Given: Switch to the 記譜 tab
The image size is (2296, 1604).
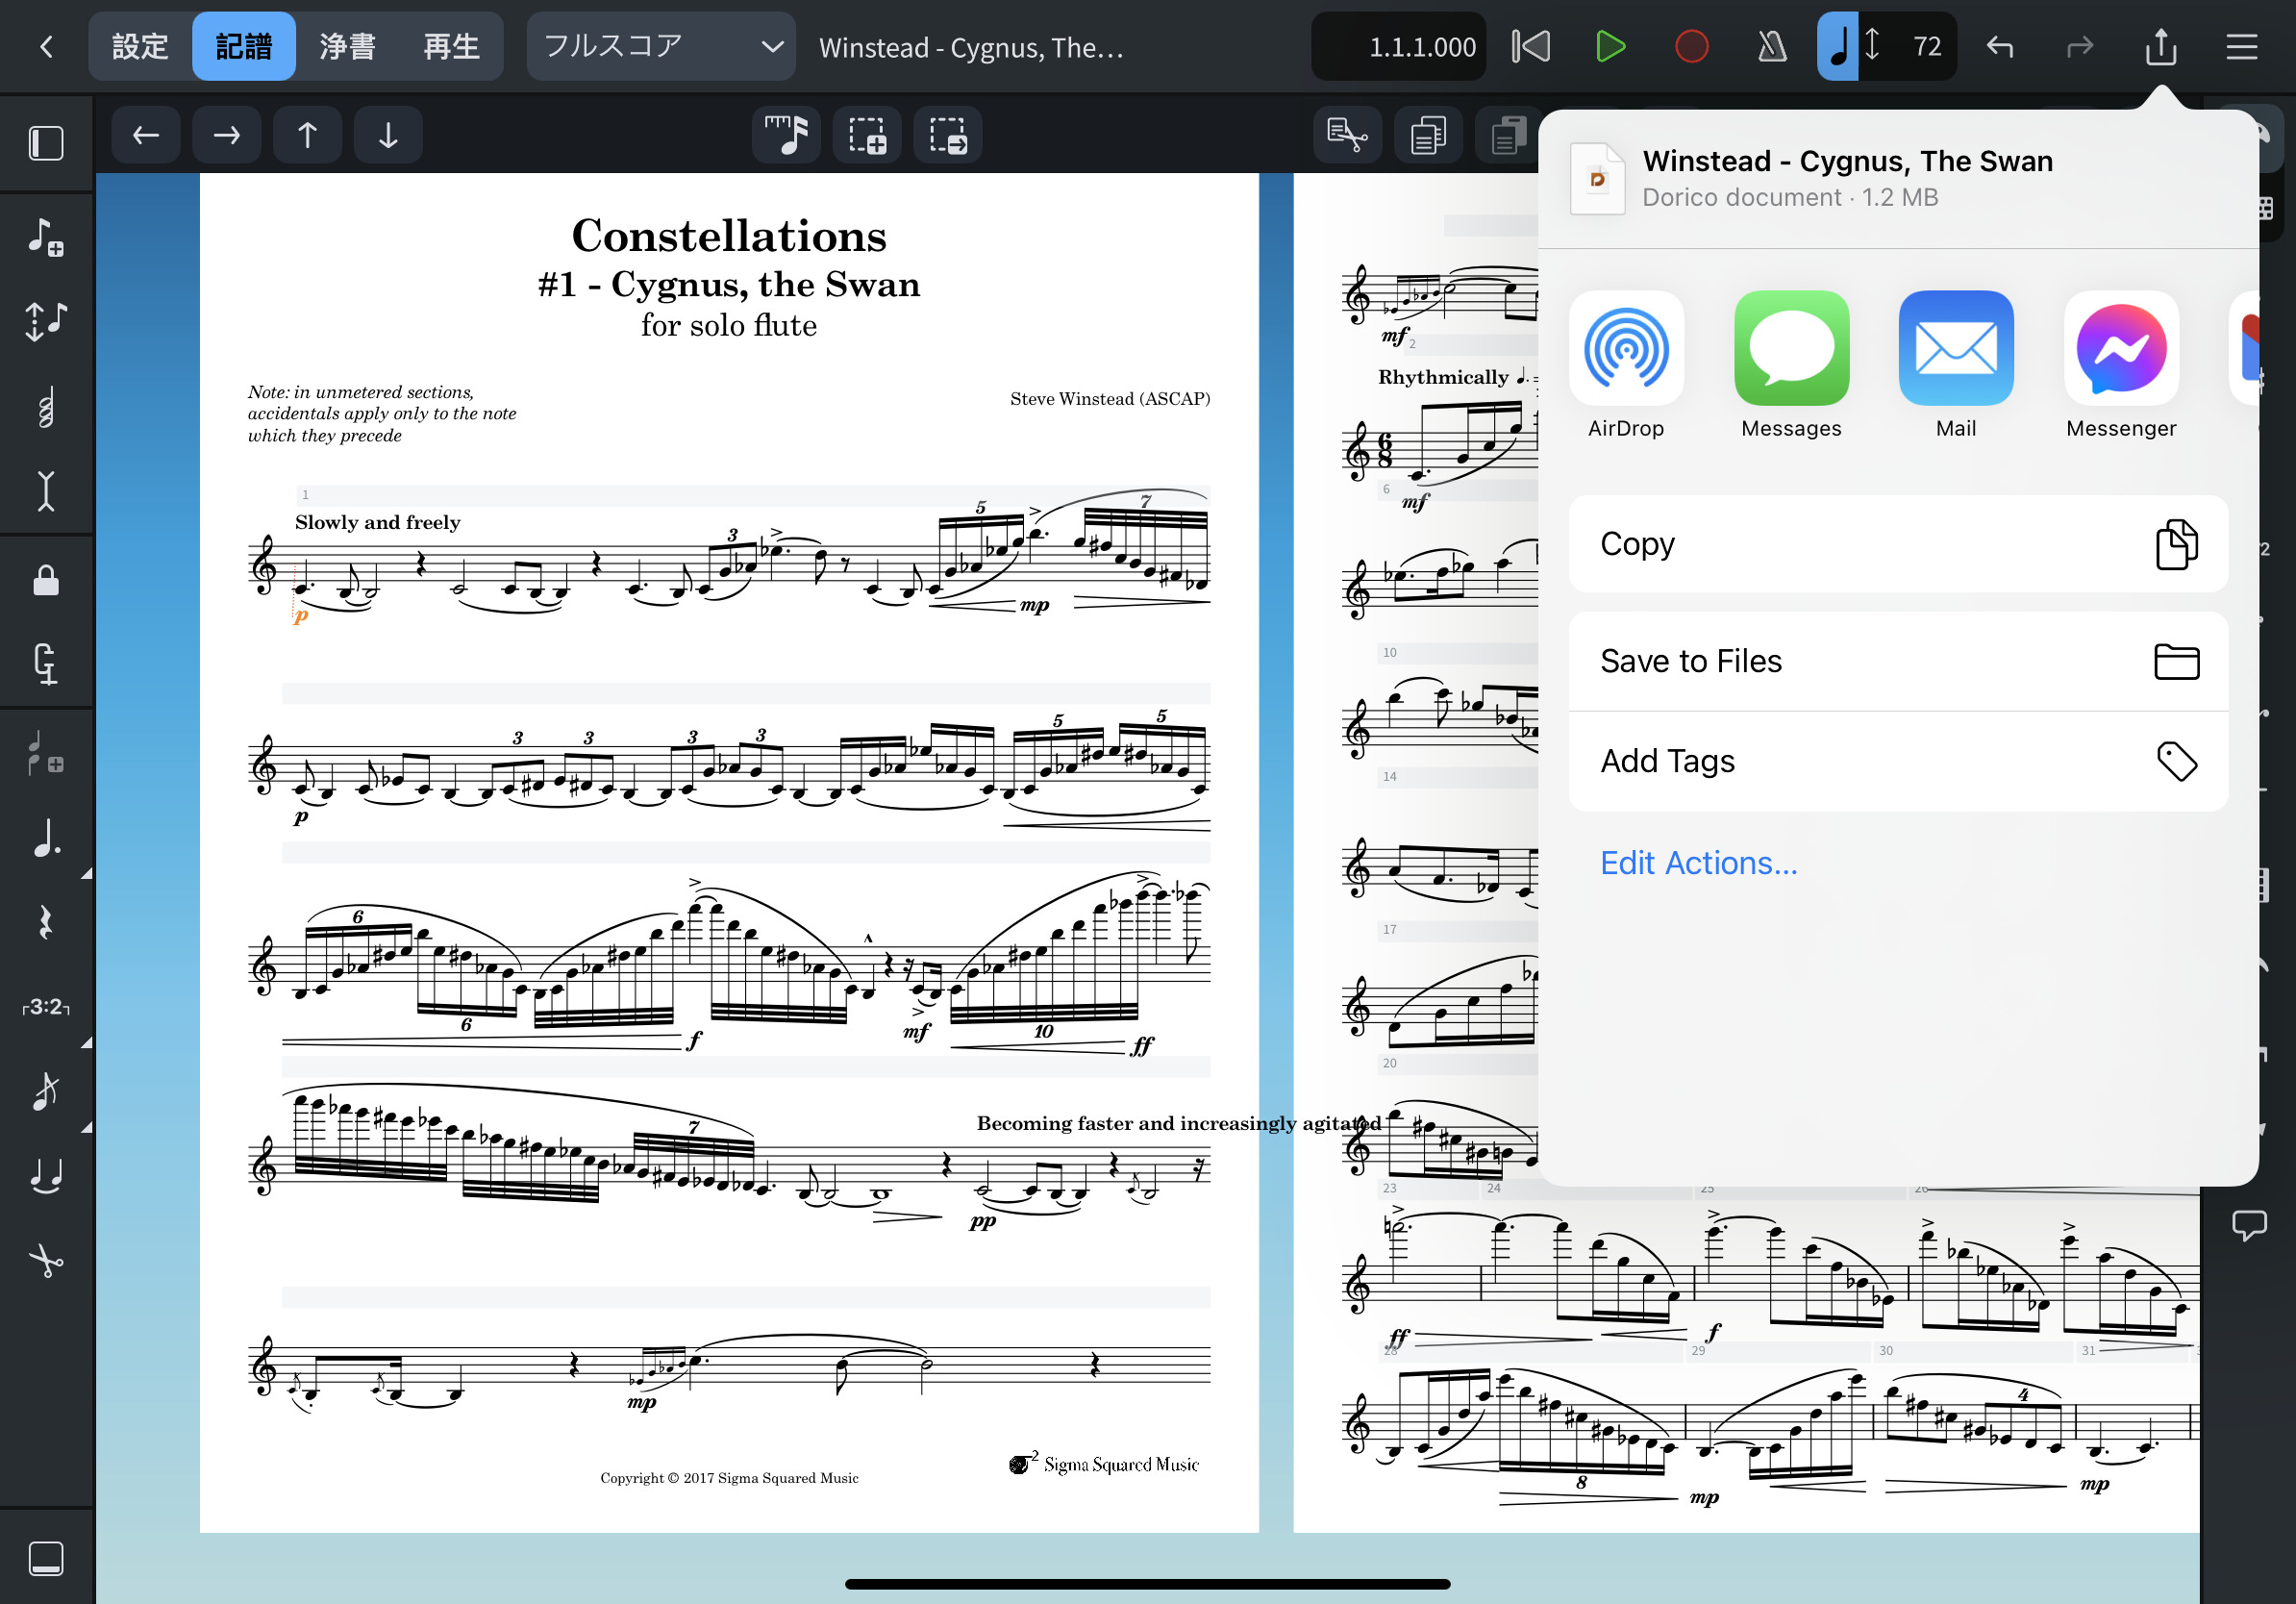Looking at the screenshot, I should coord(243,47).
